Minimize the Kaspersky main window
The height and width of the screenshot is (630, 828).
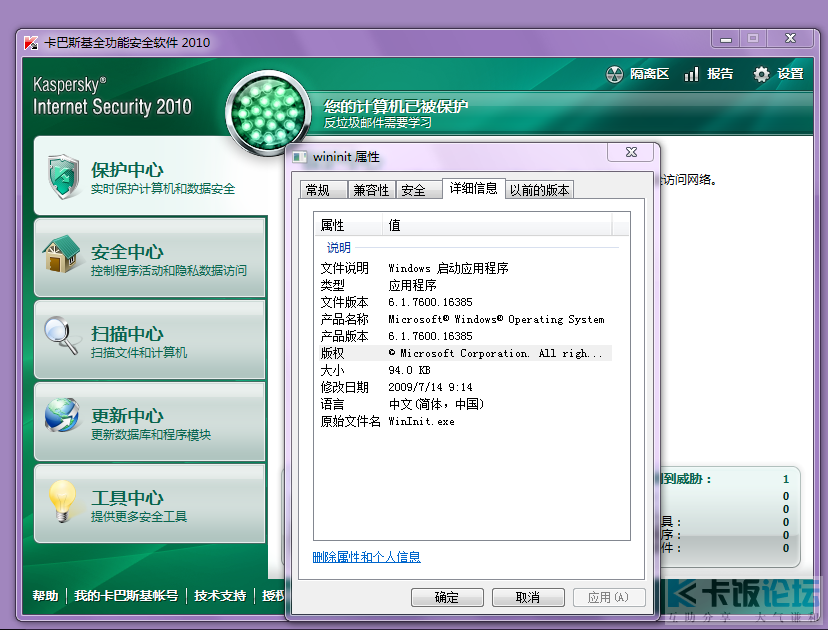point(726,39)
